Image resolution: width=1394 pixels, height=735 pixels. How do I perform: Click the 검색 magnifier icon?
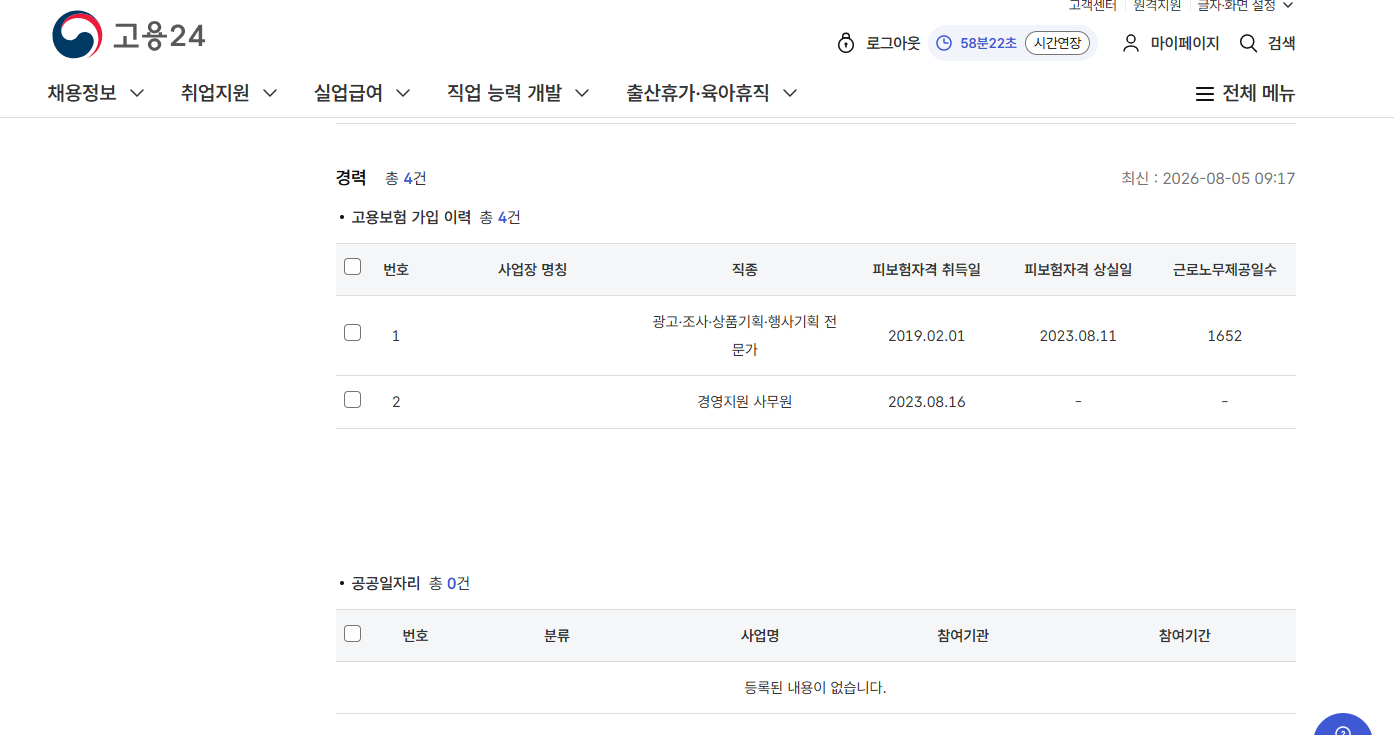(1248, 43)
